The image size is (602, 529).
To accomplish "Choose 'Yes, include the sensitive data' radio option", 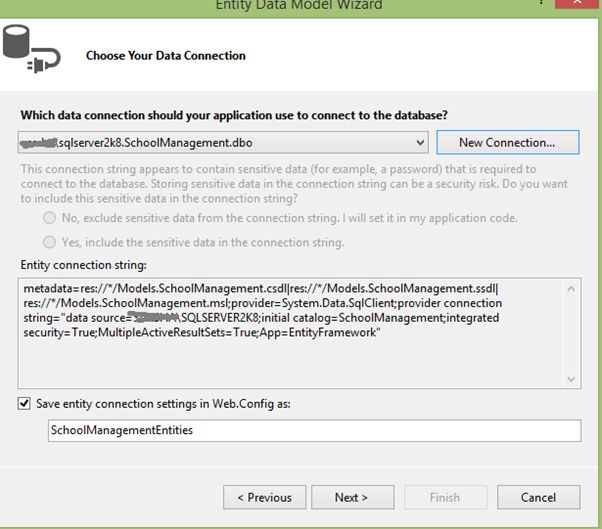I will pyautogui.click(x=49, y=242).
